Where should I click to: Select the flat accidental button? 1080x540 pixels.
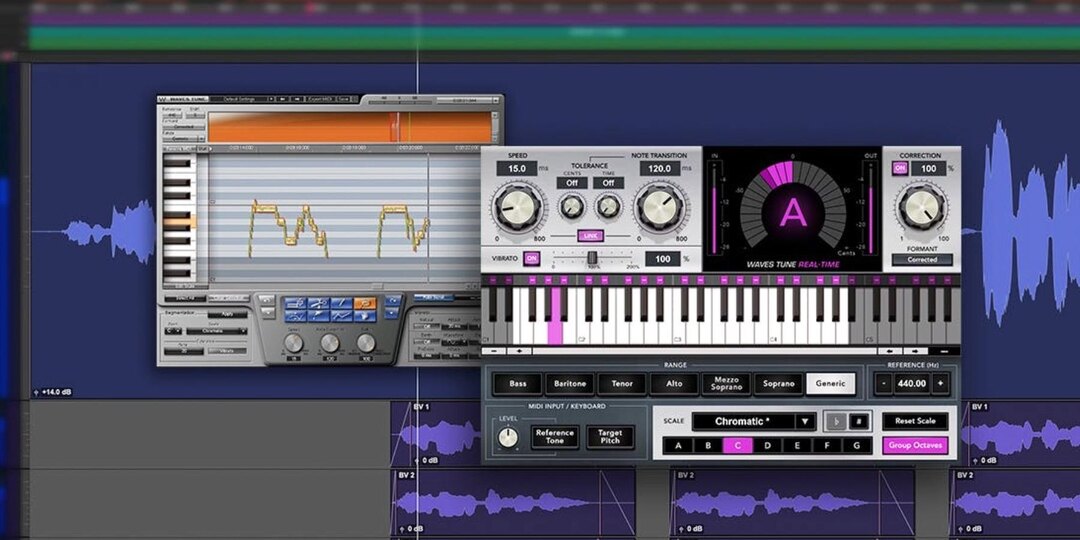click(x=835, y=422)
